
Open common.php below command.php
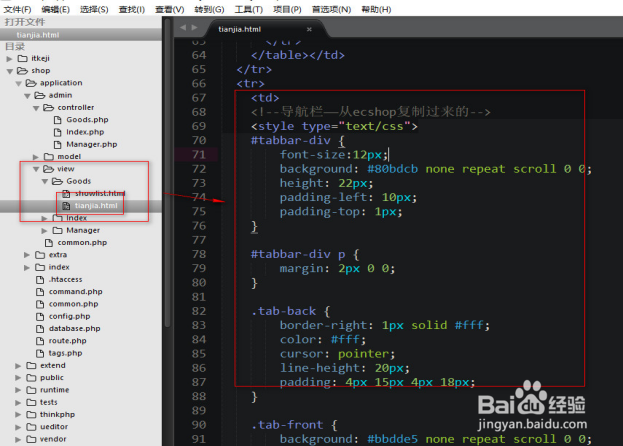point(74,304)
